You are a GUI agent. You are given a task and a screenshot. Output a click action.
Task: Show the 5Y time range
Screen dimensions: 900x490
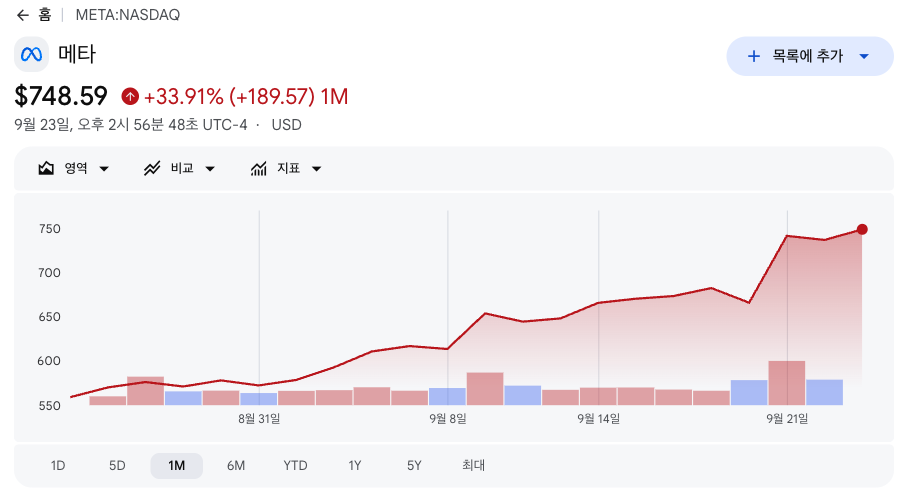(x=414, y=465)
